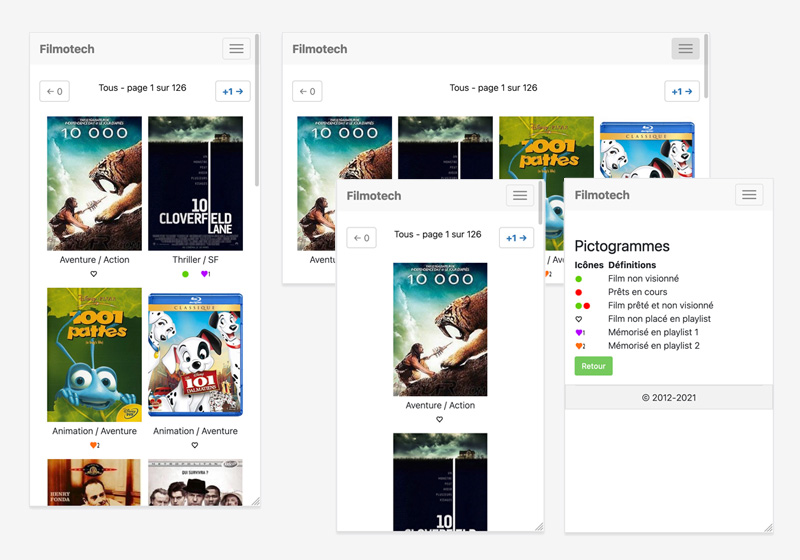
Task: Open 101 Dalmatiens poster in wide top window
Action: (647, 150)
